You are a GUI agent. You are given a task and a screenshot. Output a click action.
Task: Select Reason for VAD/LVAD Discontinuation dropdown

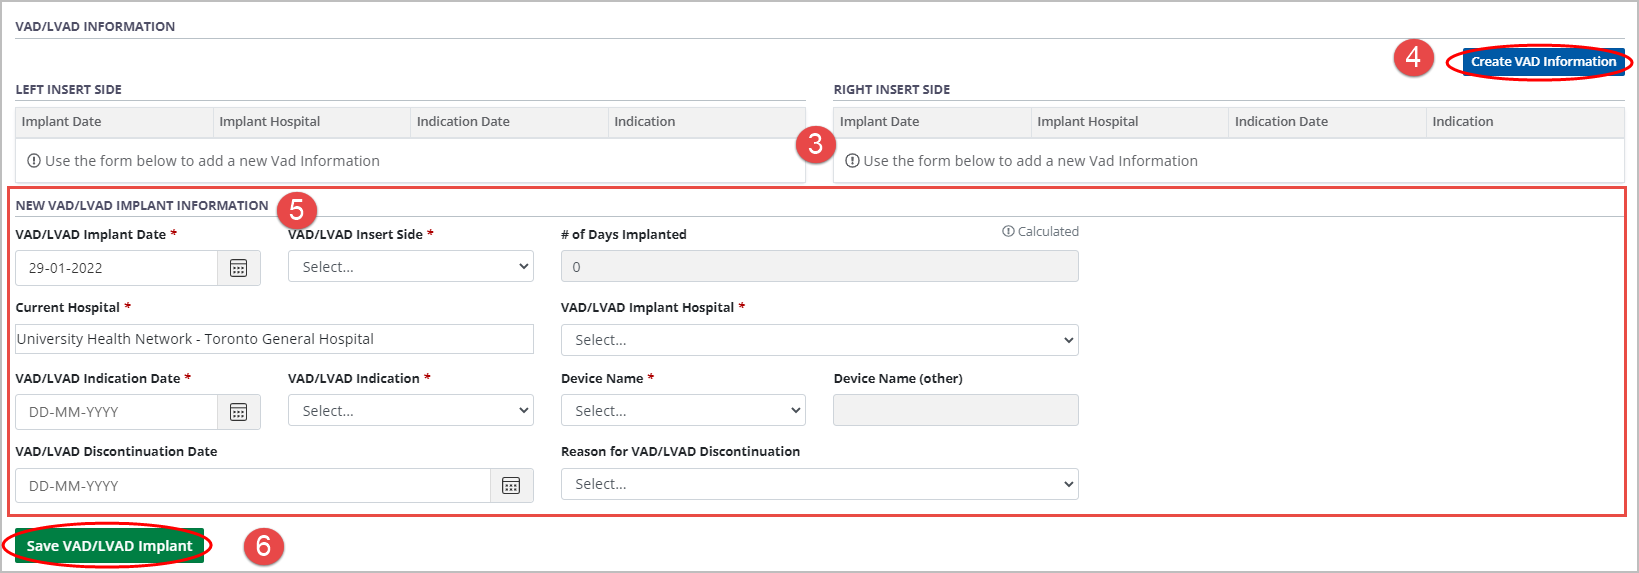click(819, 484)
